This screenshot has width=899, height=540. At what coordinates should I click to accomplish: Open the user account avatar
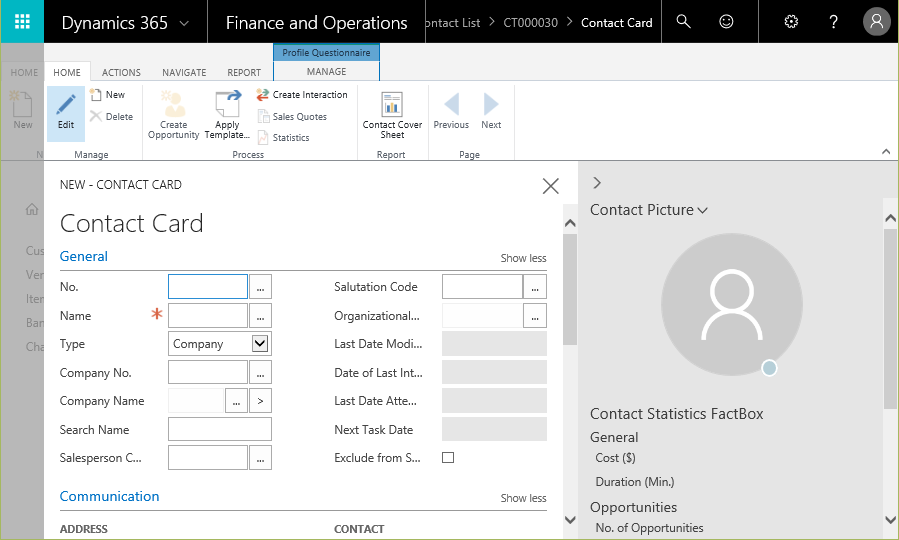pyautogui.click(x=876, y=22)
